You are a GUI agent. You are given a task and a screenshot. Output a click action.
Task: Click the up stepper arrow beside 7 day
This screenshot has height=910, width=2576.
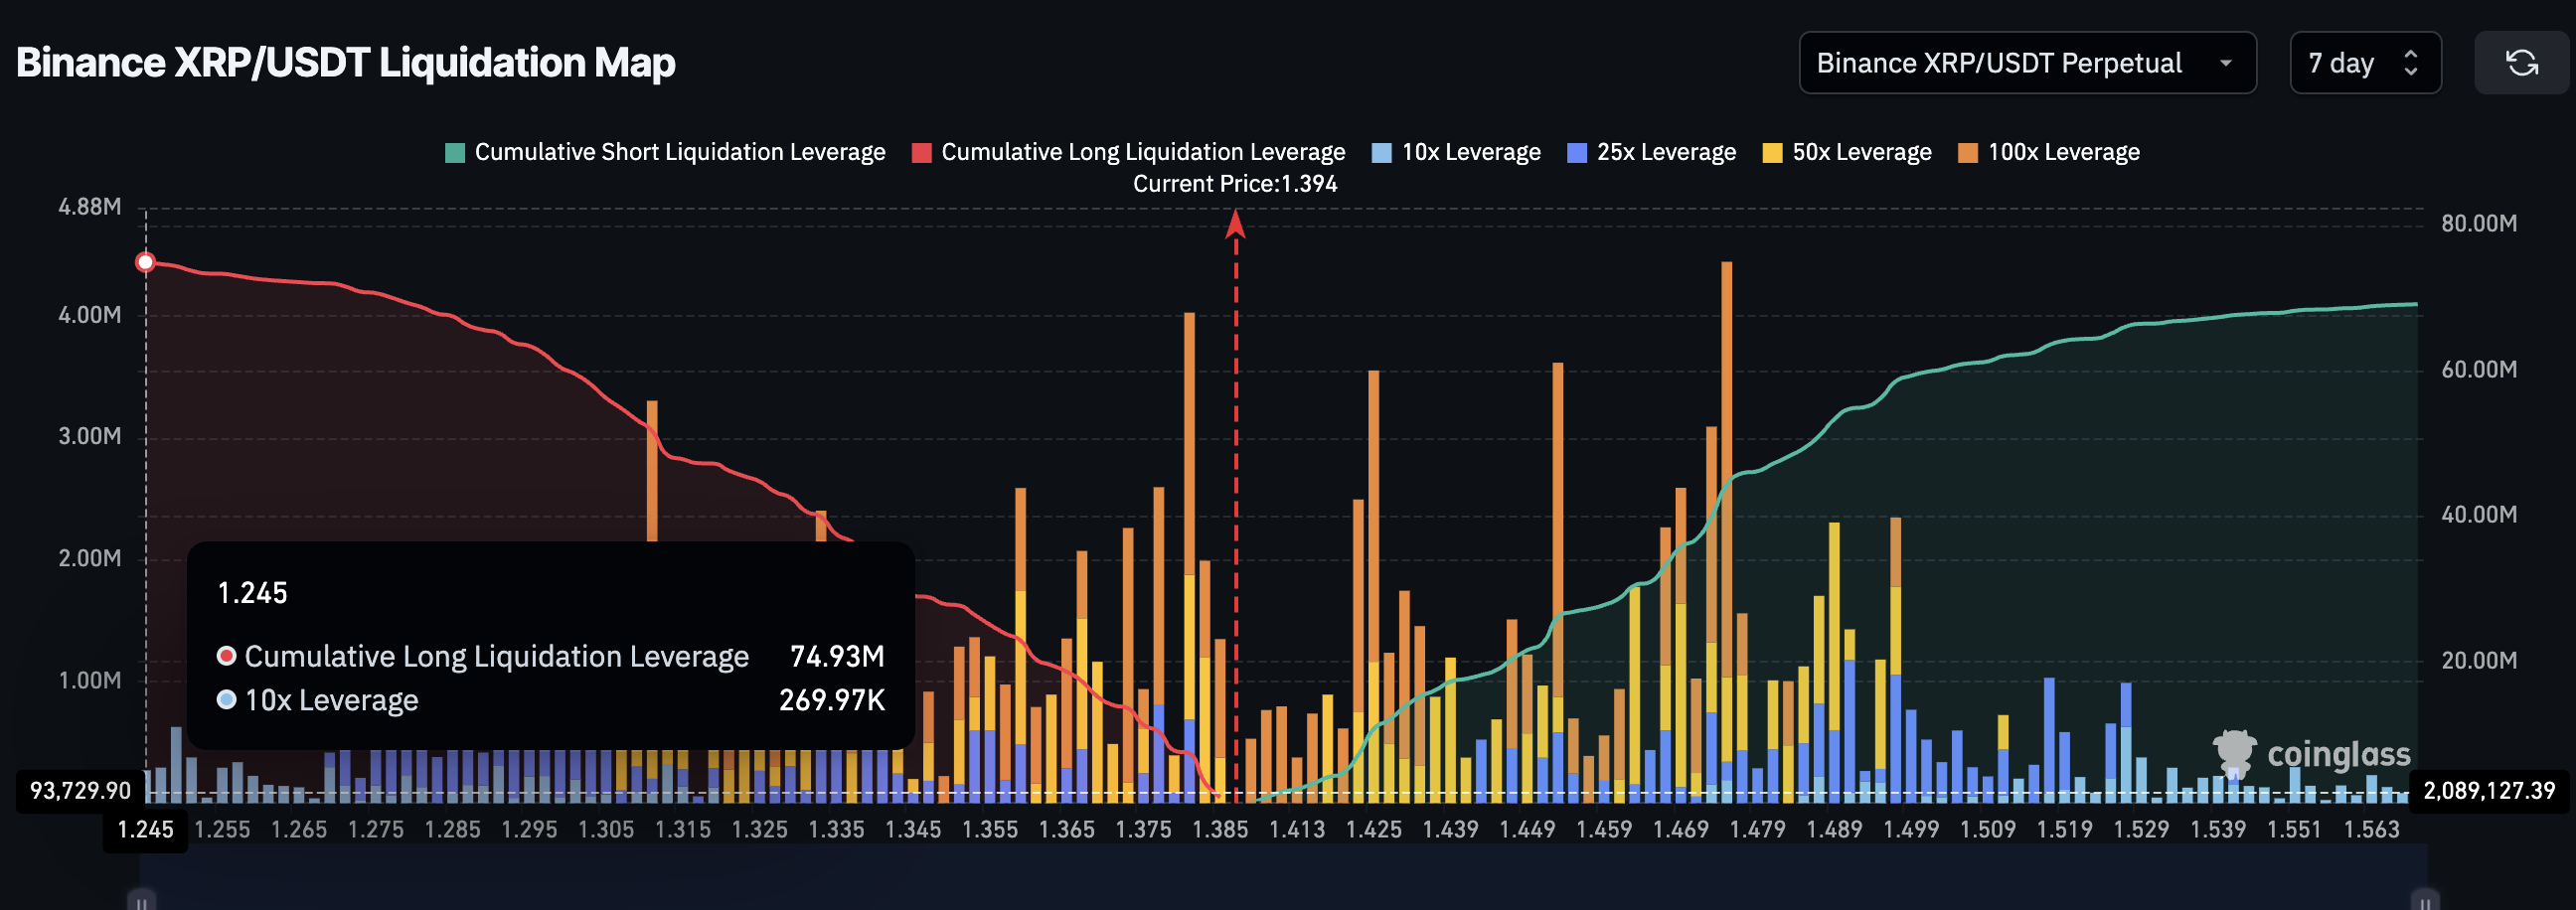(2412, 52)
